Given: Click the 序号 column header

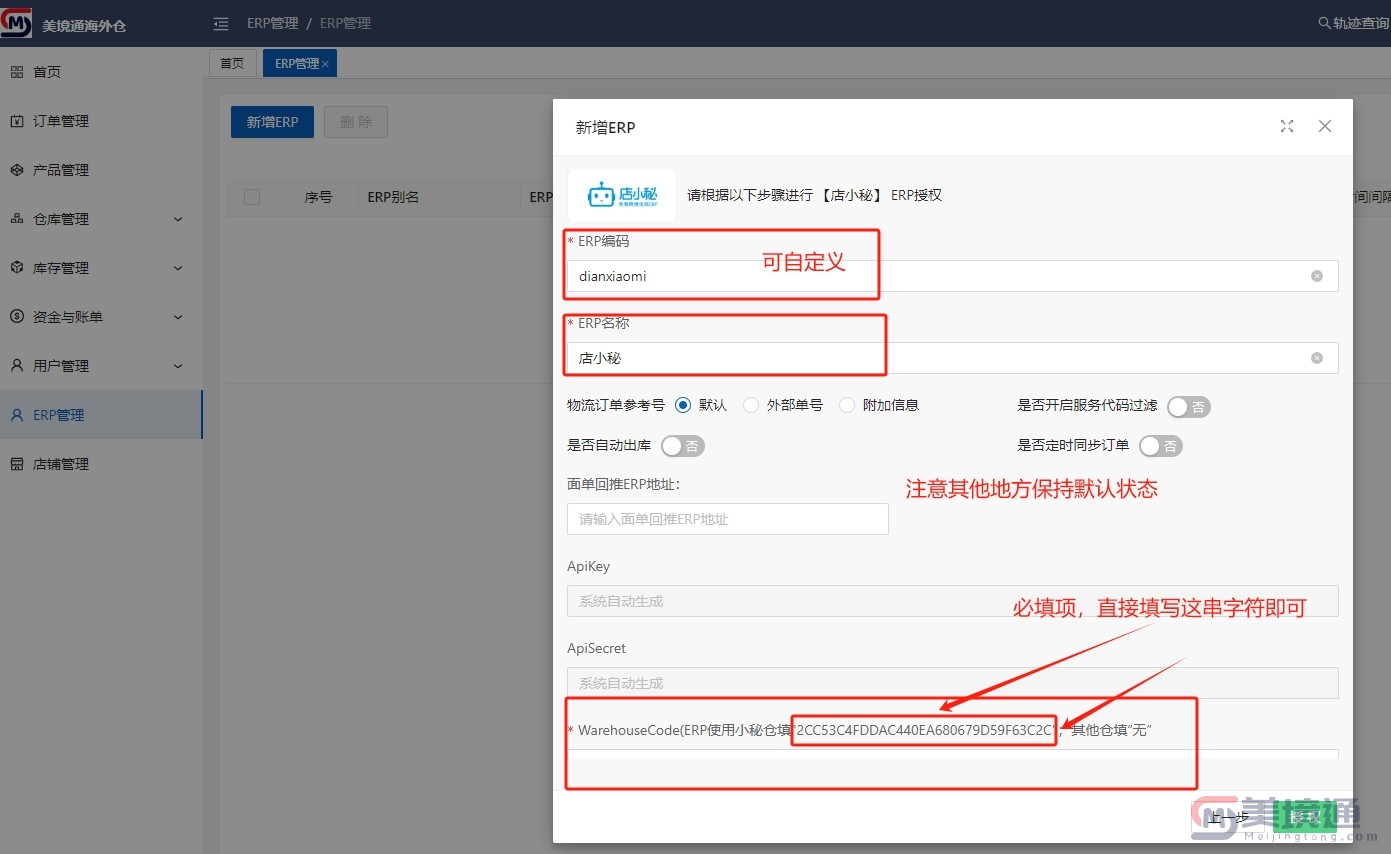Looking at the screenshot, I should 318,197.
